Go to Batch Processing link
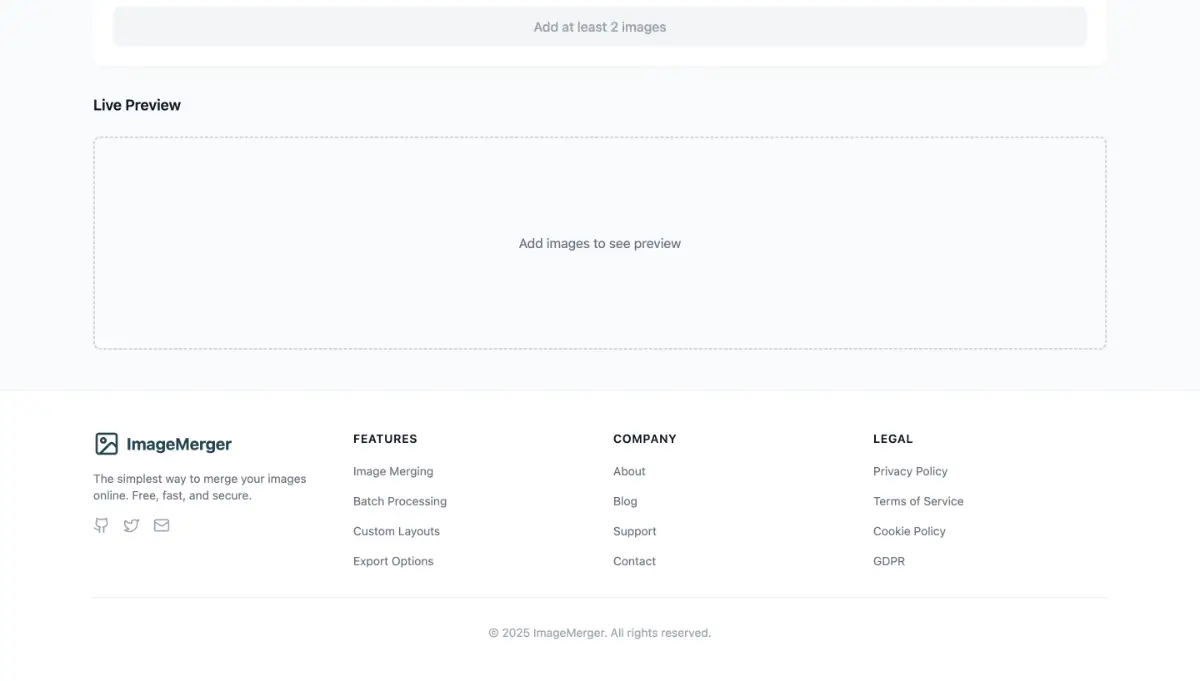Image resolution: width=1200 pixels, height=681 pixels. (x=400, y=501)
